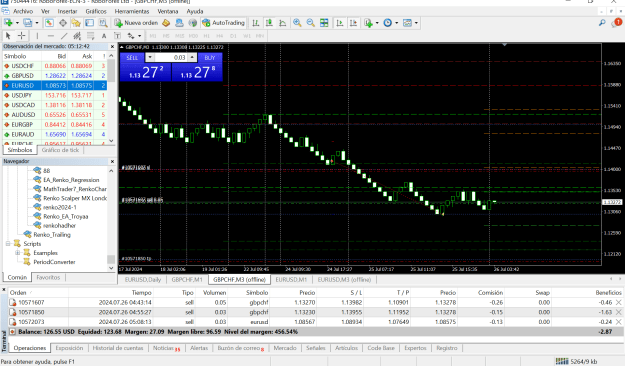Click the chart shift triangle marker
The width and height of the screenshot is (625, 366).
(505, 45)
